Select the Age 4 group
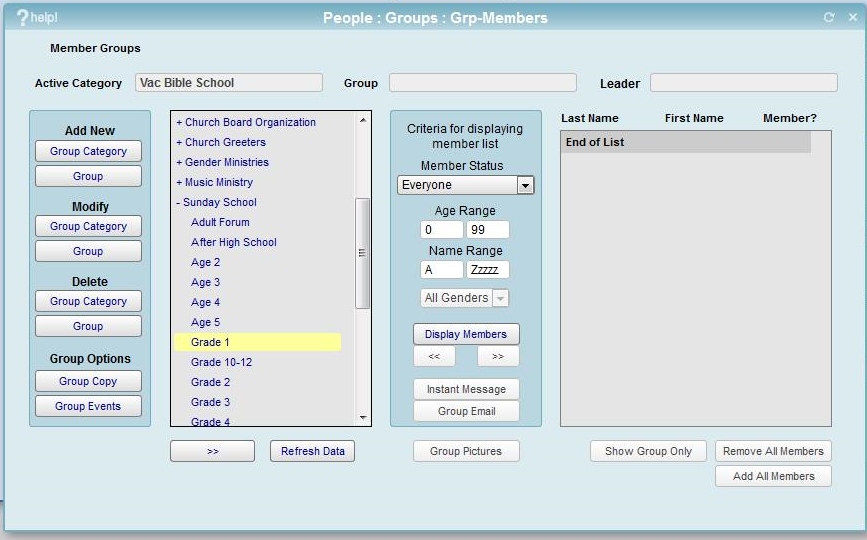The height and width of the screenshot is (540, 867). coord(205,302)
